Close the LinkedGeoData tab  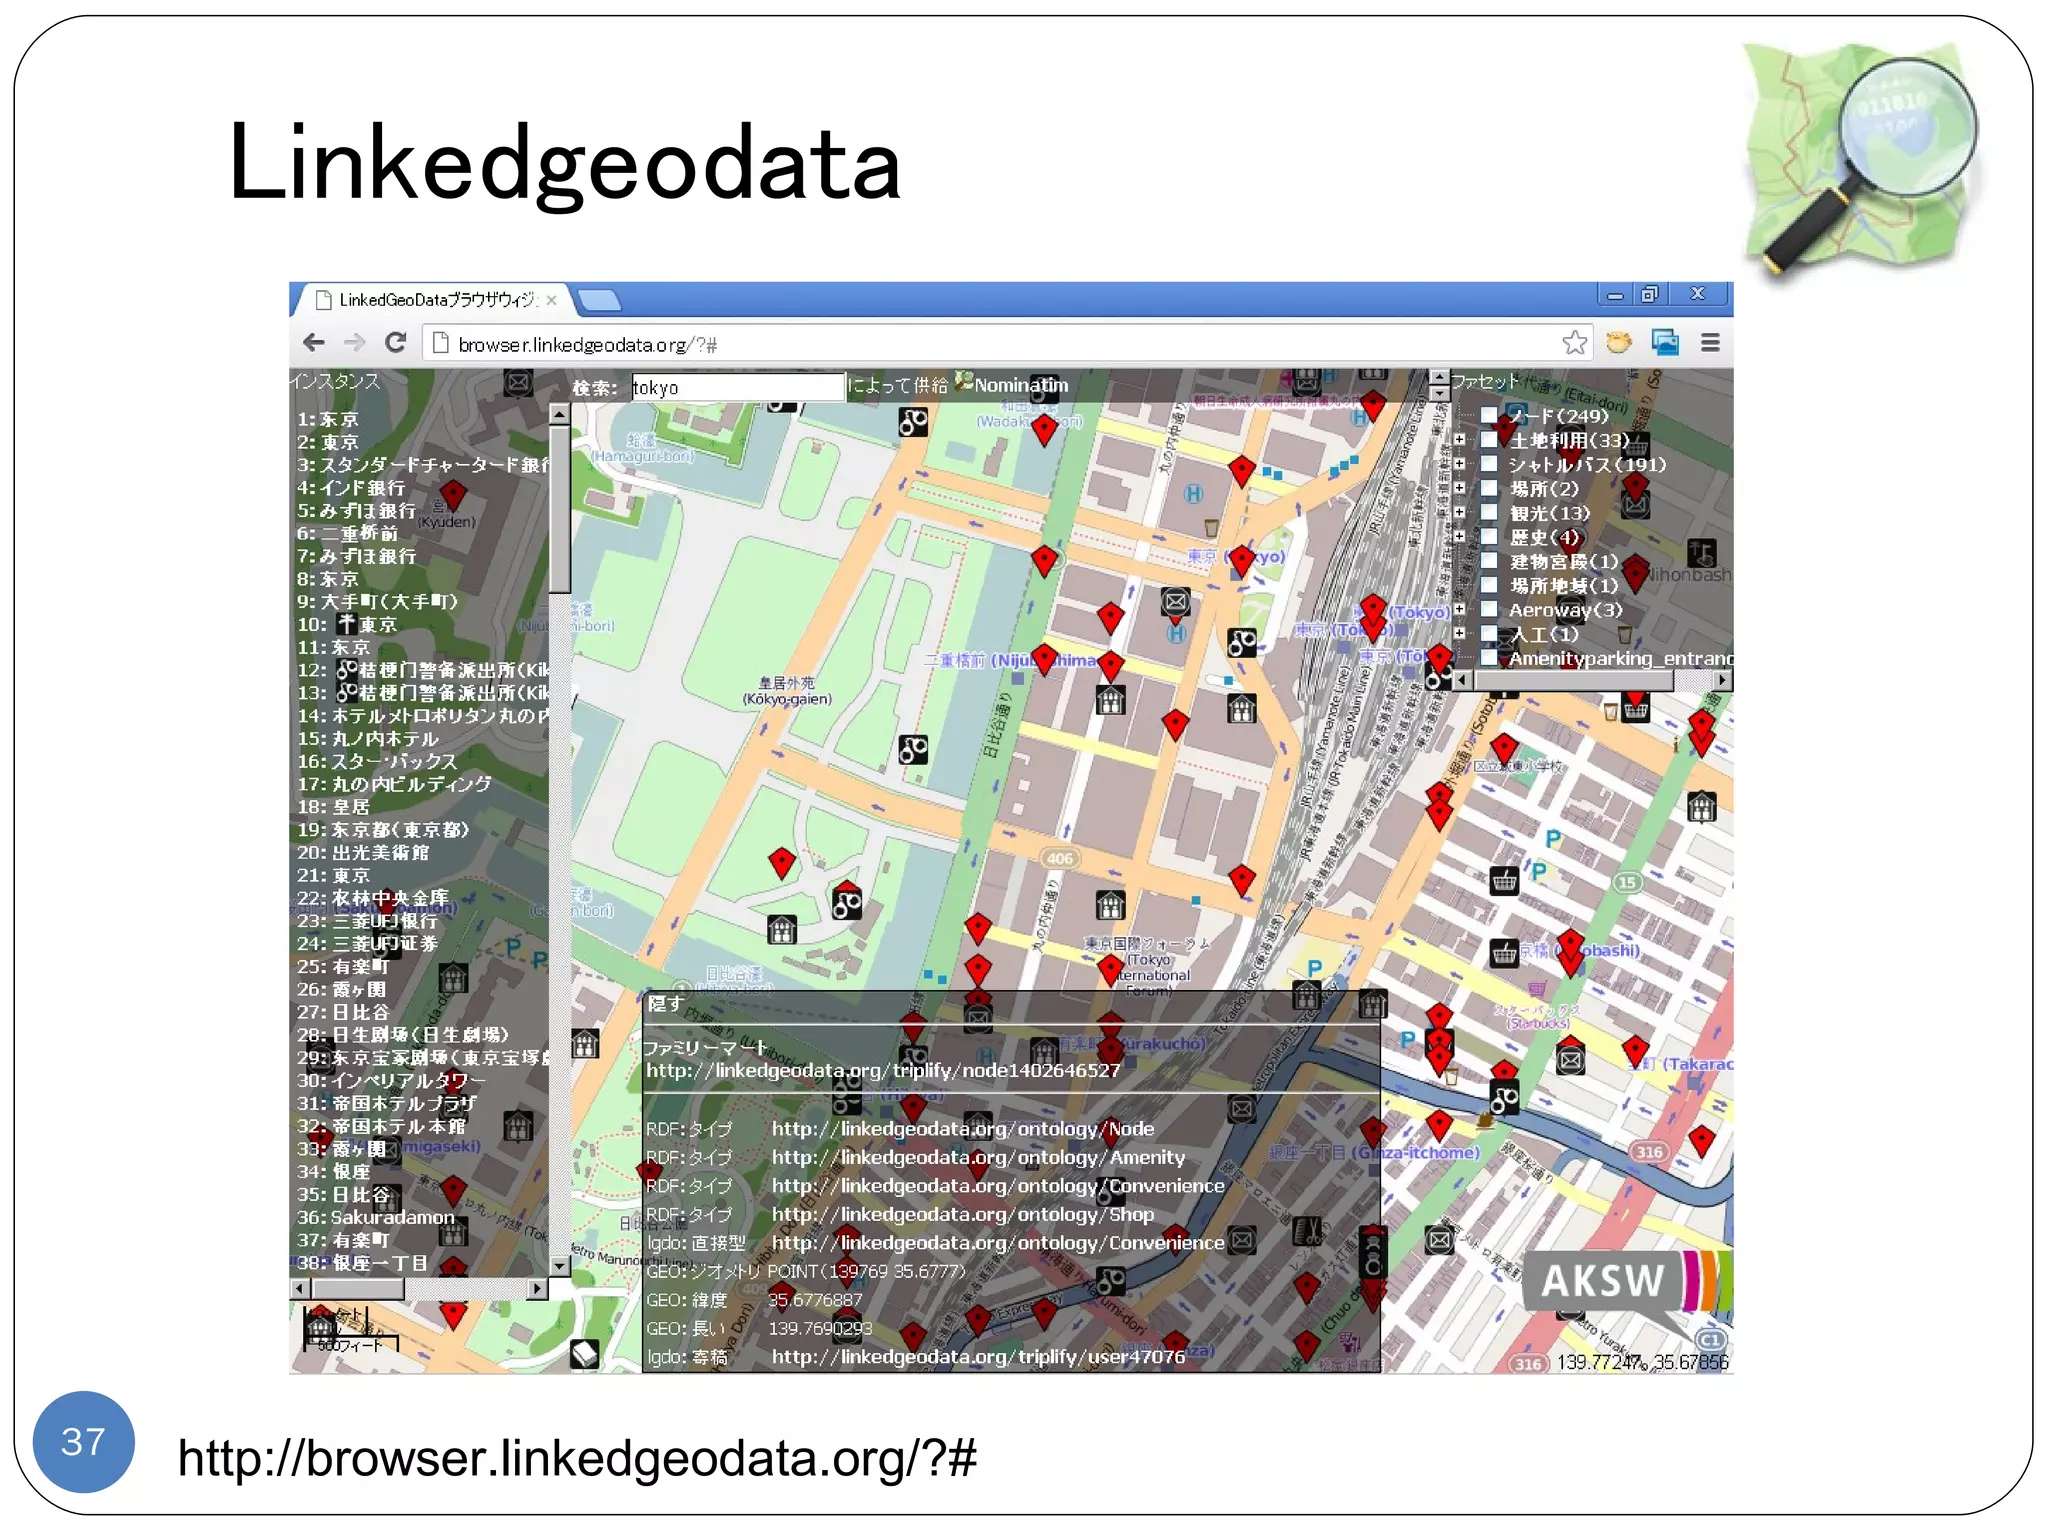tap(551, 300)
